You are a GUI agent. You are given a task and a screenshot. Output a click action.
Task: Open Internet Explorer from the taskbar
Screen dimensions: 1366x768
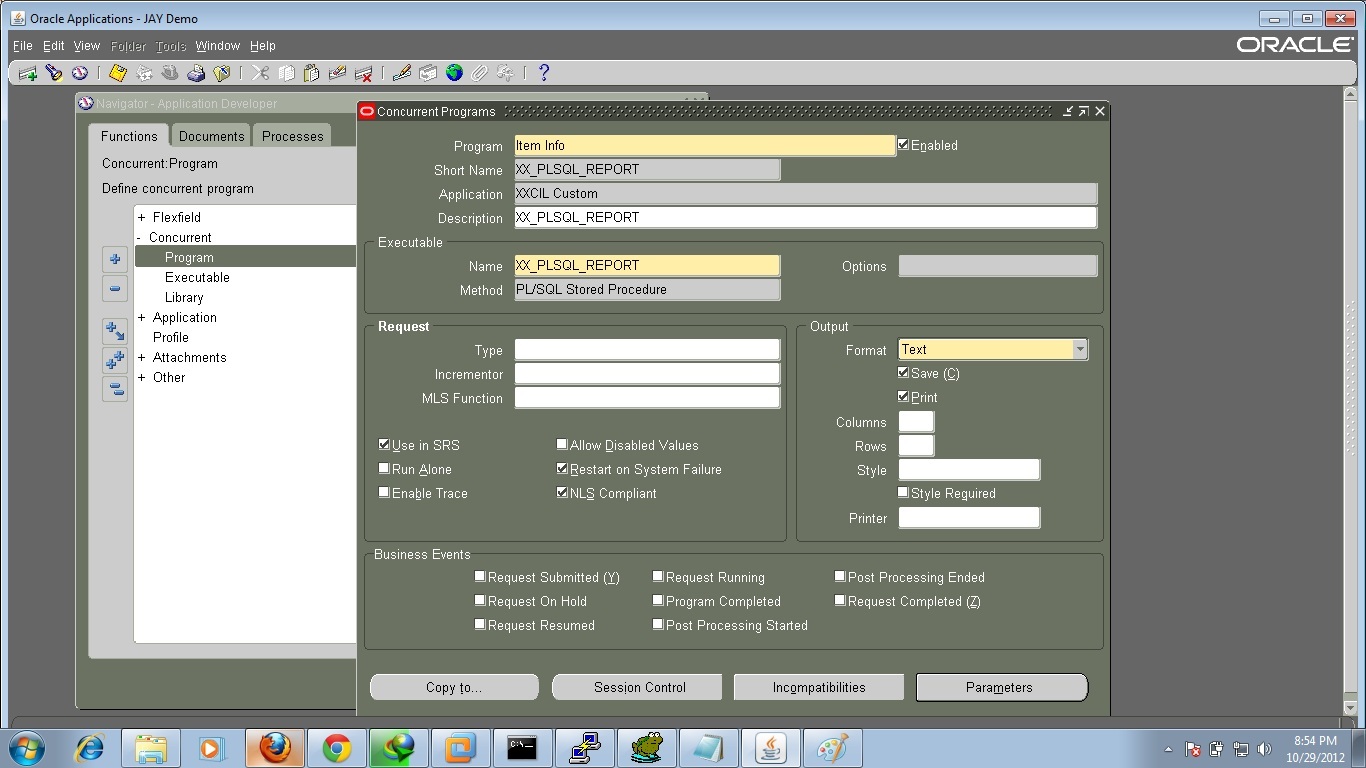coord(89,748)
